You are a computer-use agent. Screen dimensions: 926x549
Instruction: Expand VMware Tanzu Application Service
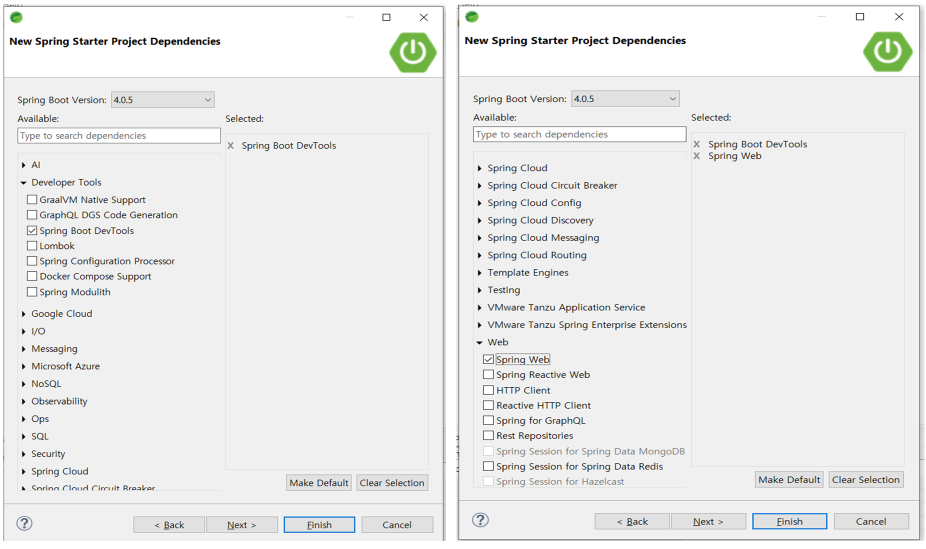pyautogui.click(x=480, y=308)
